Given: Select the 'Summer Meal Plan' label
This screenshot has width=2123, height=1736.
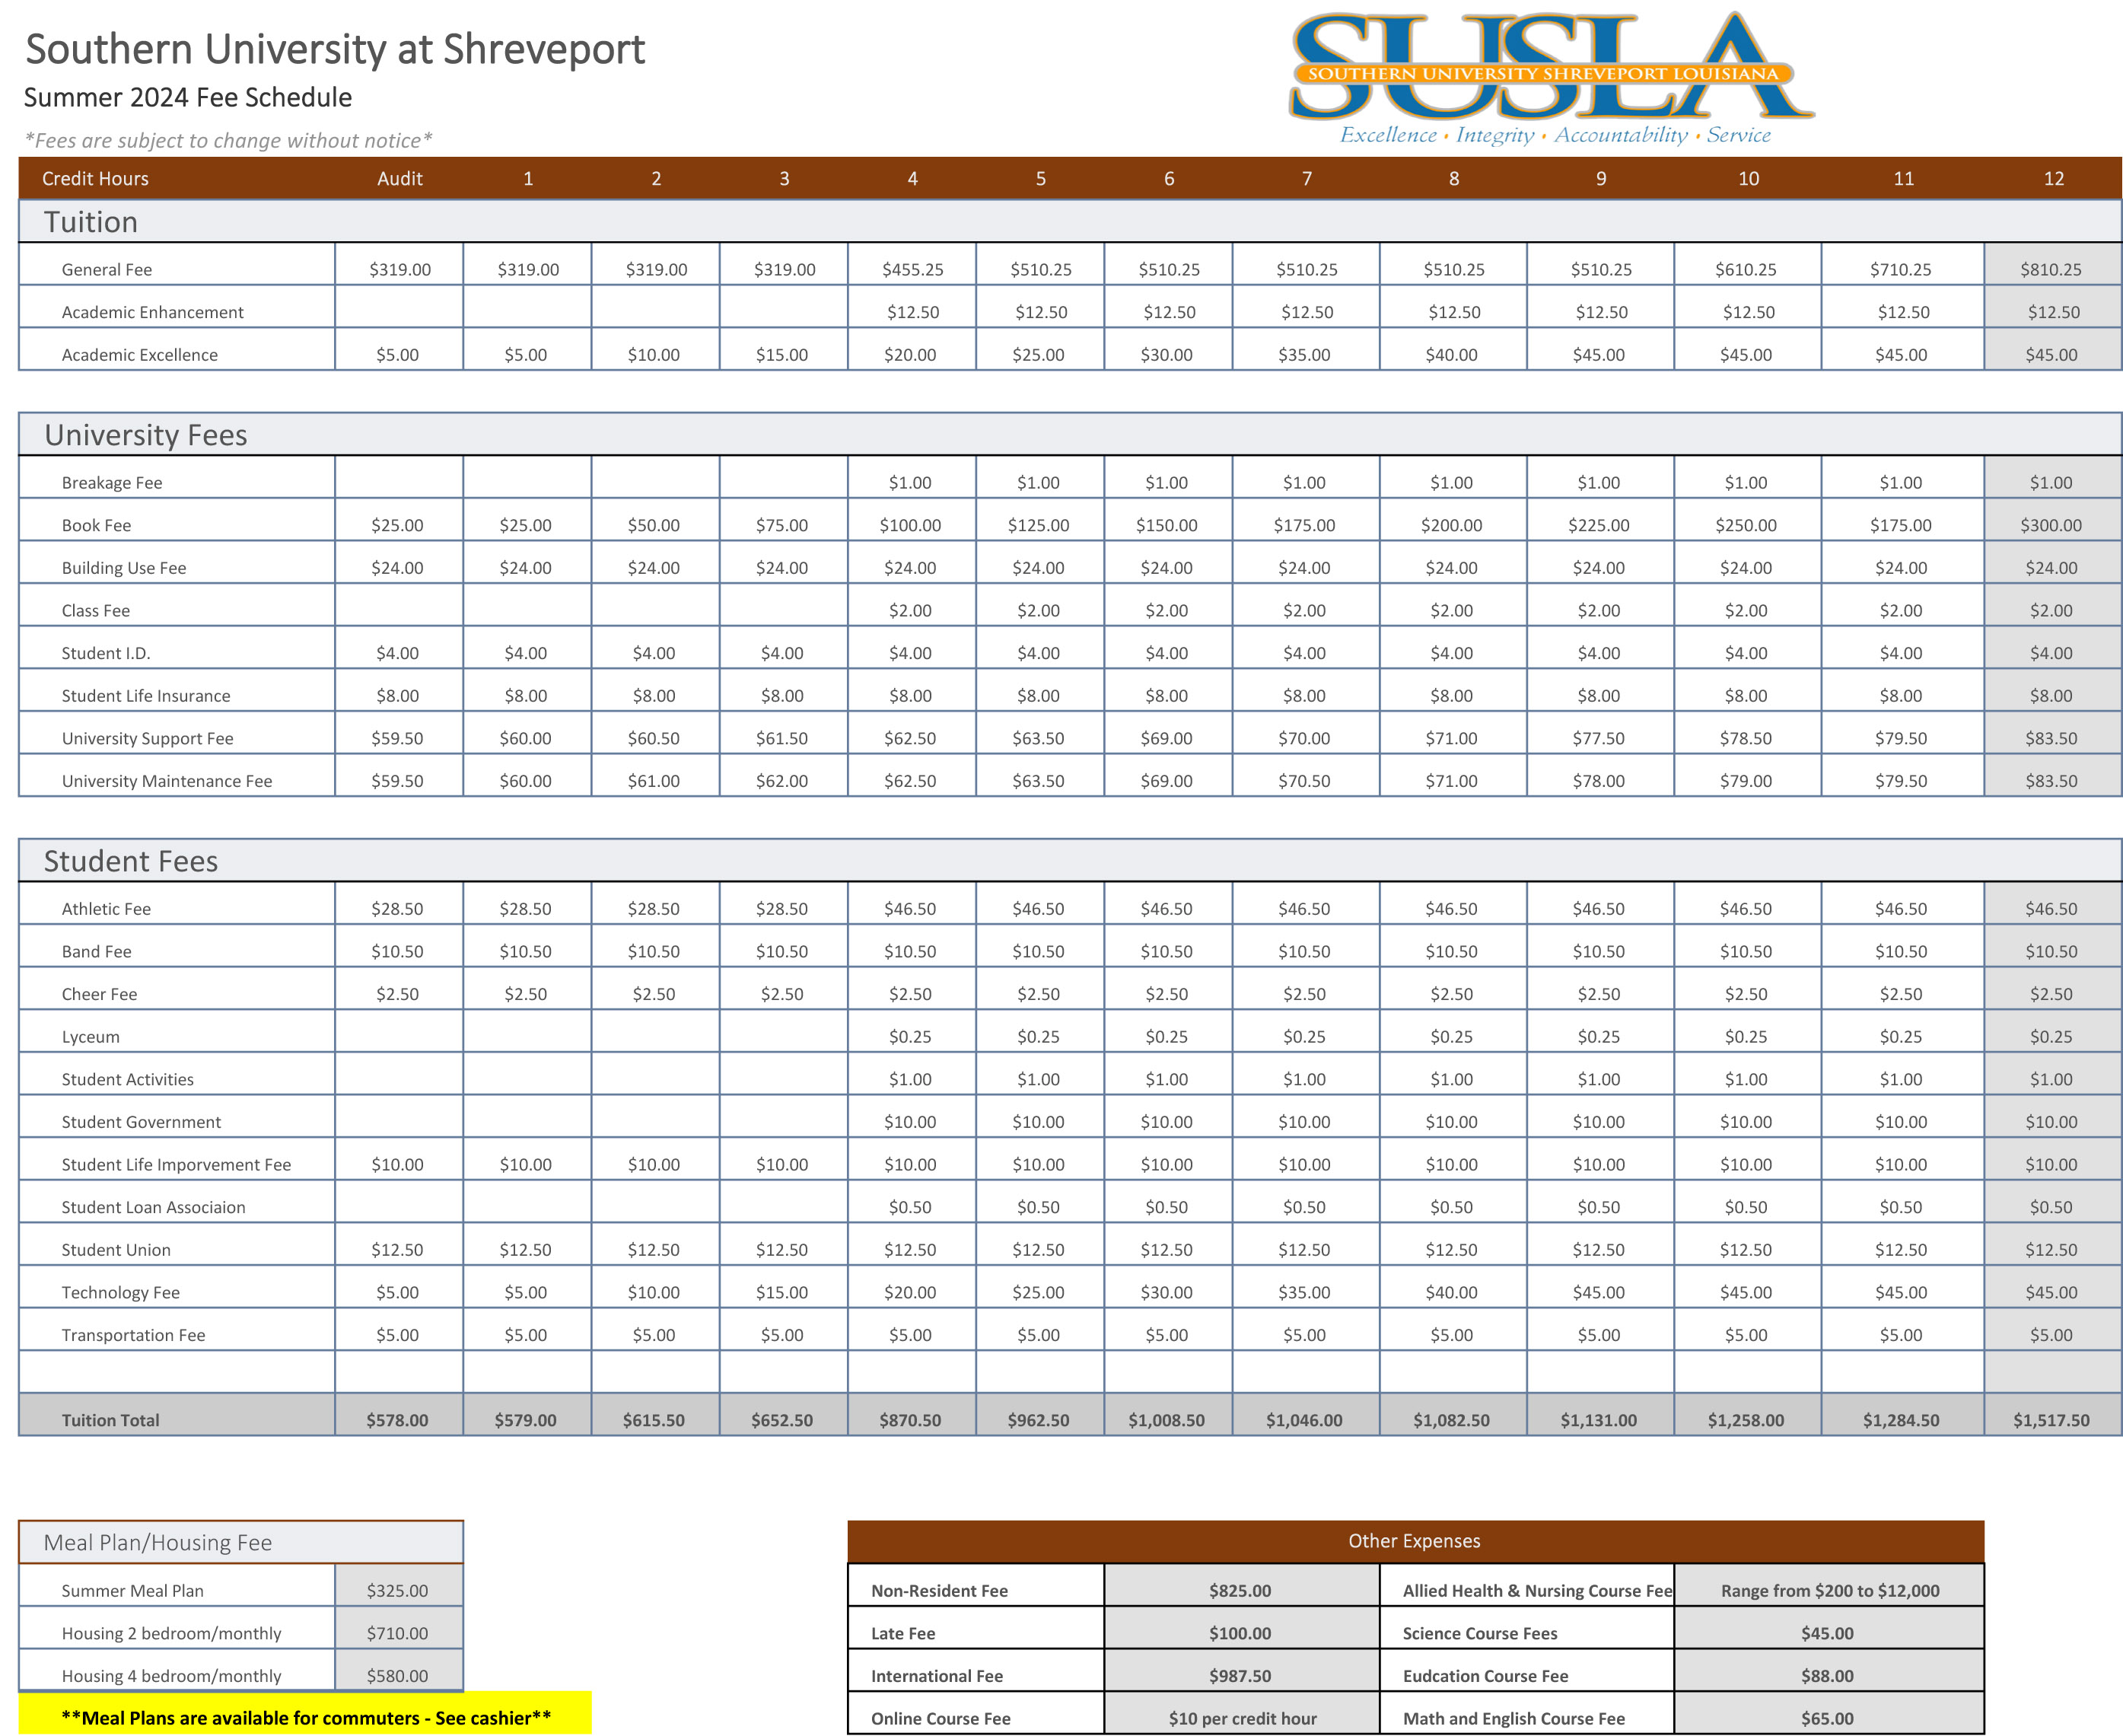Looking at the screenshot, I should (x=132, y=1591).
